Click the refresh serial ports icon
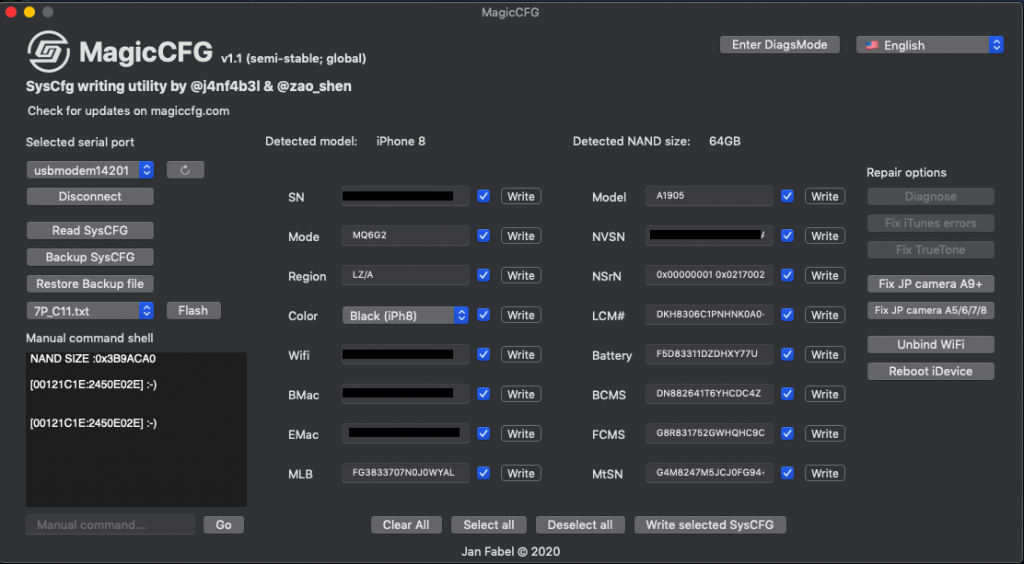This screenshot has height=564, width=1024. [185, 170]
